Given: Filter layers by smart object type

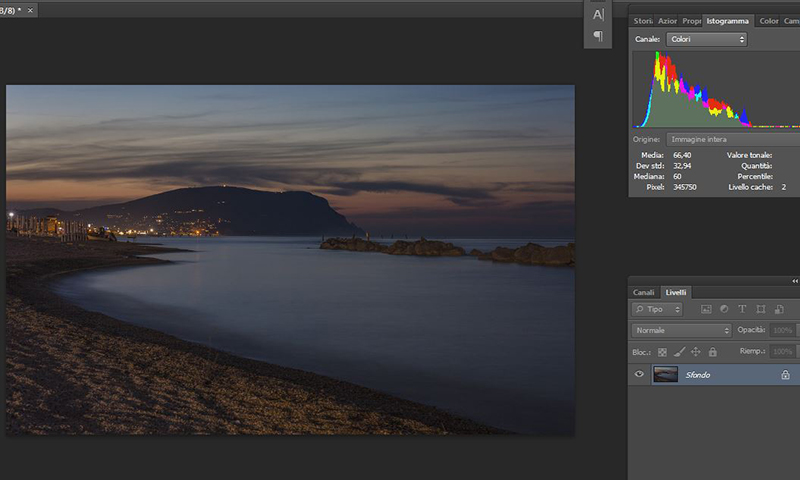Looking at the screenshot, I should 778,309.
